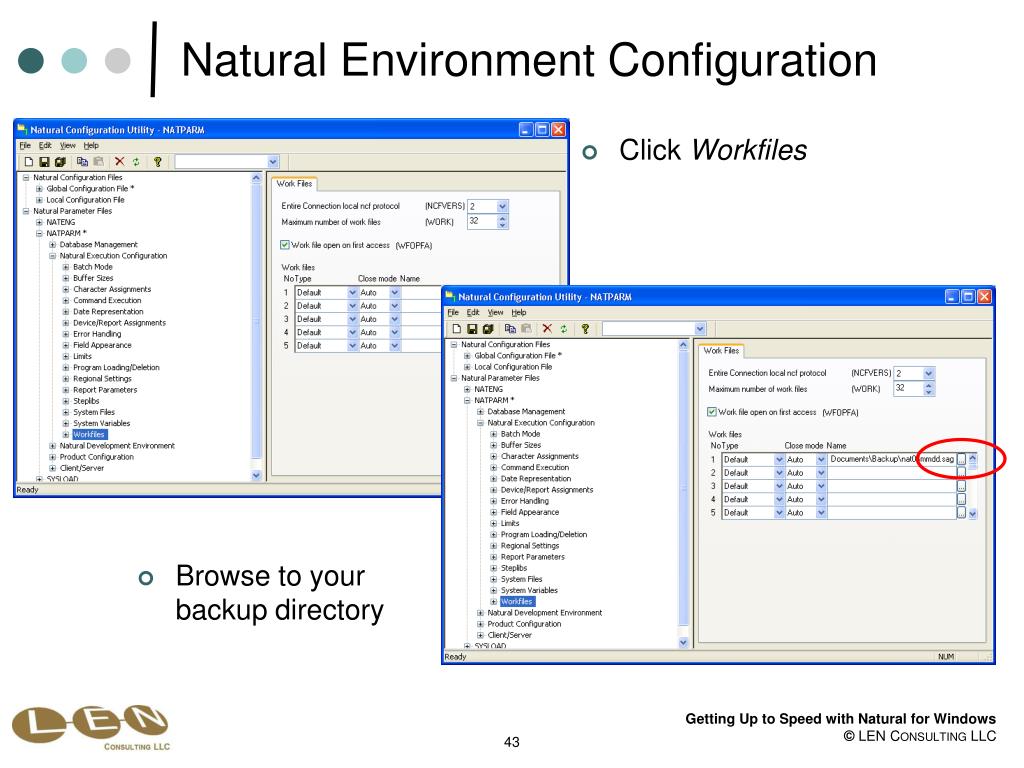The height and width of the screenshot is (768, 1024).
Task: Select Error Handling in front window tree
Action: tap(524, 501)
